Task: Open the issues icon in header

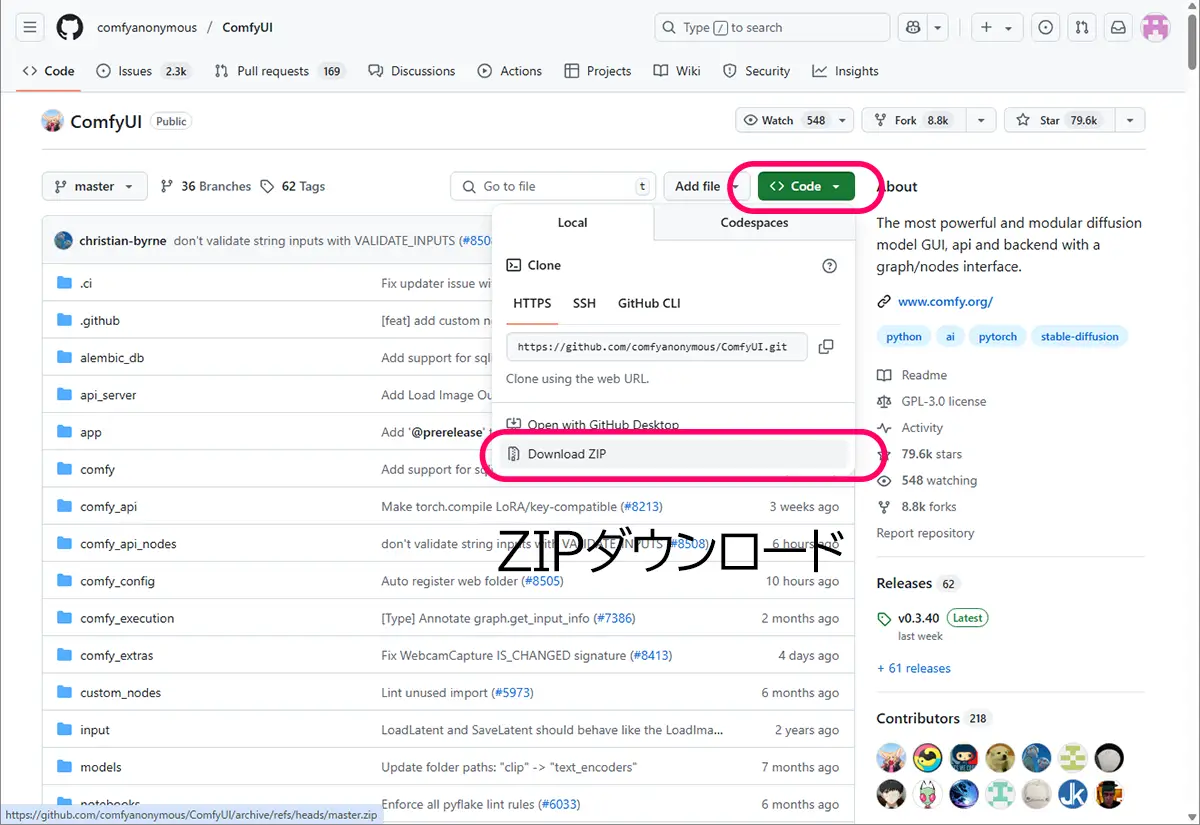Action: tap(1045, 27)
